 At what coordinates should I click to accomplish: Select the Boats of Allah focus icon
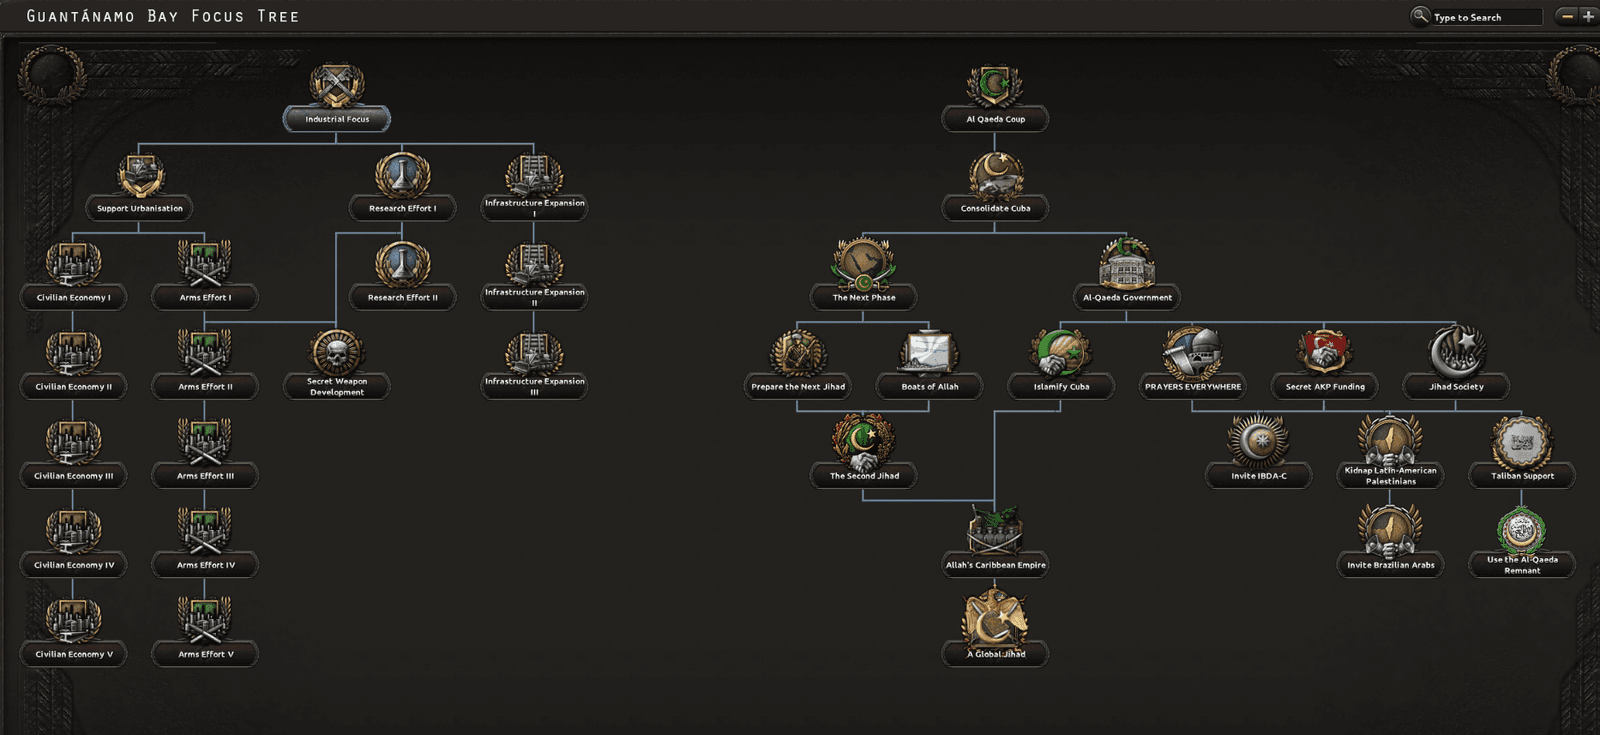coord(929,353)
